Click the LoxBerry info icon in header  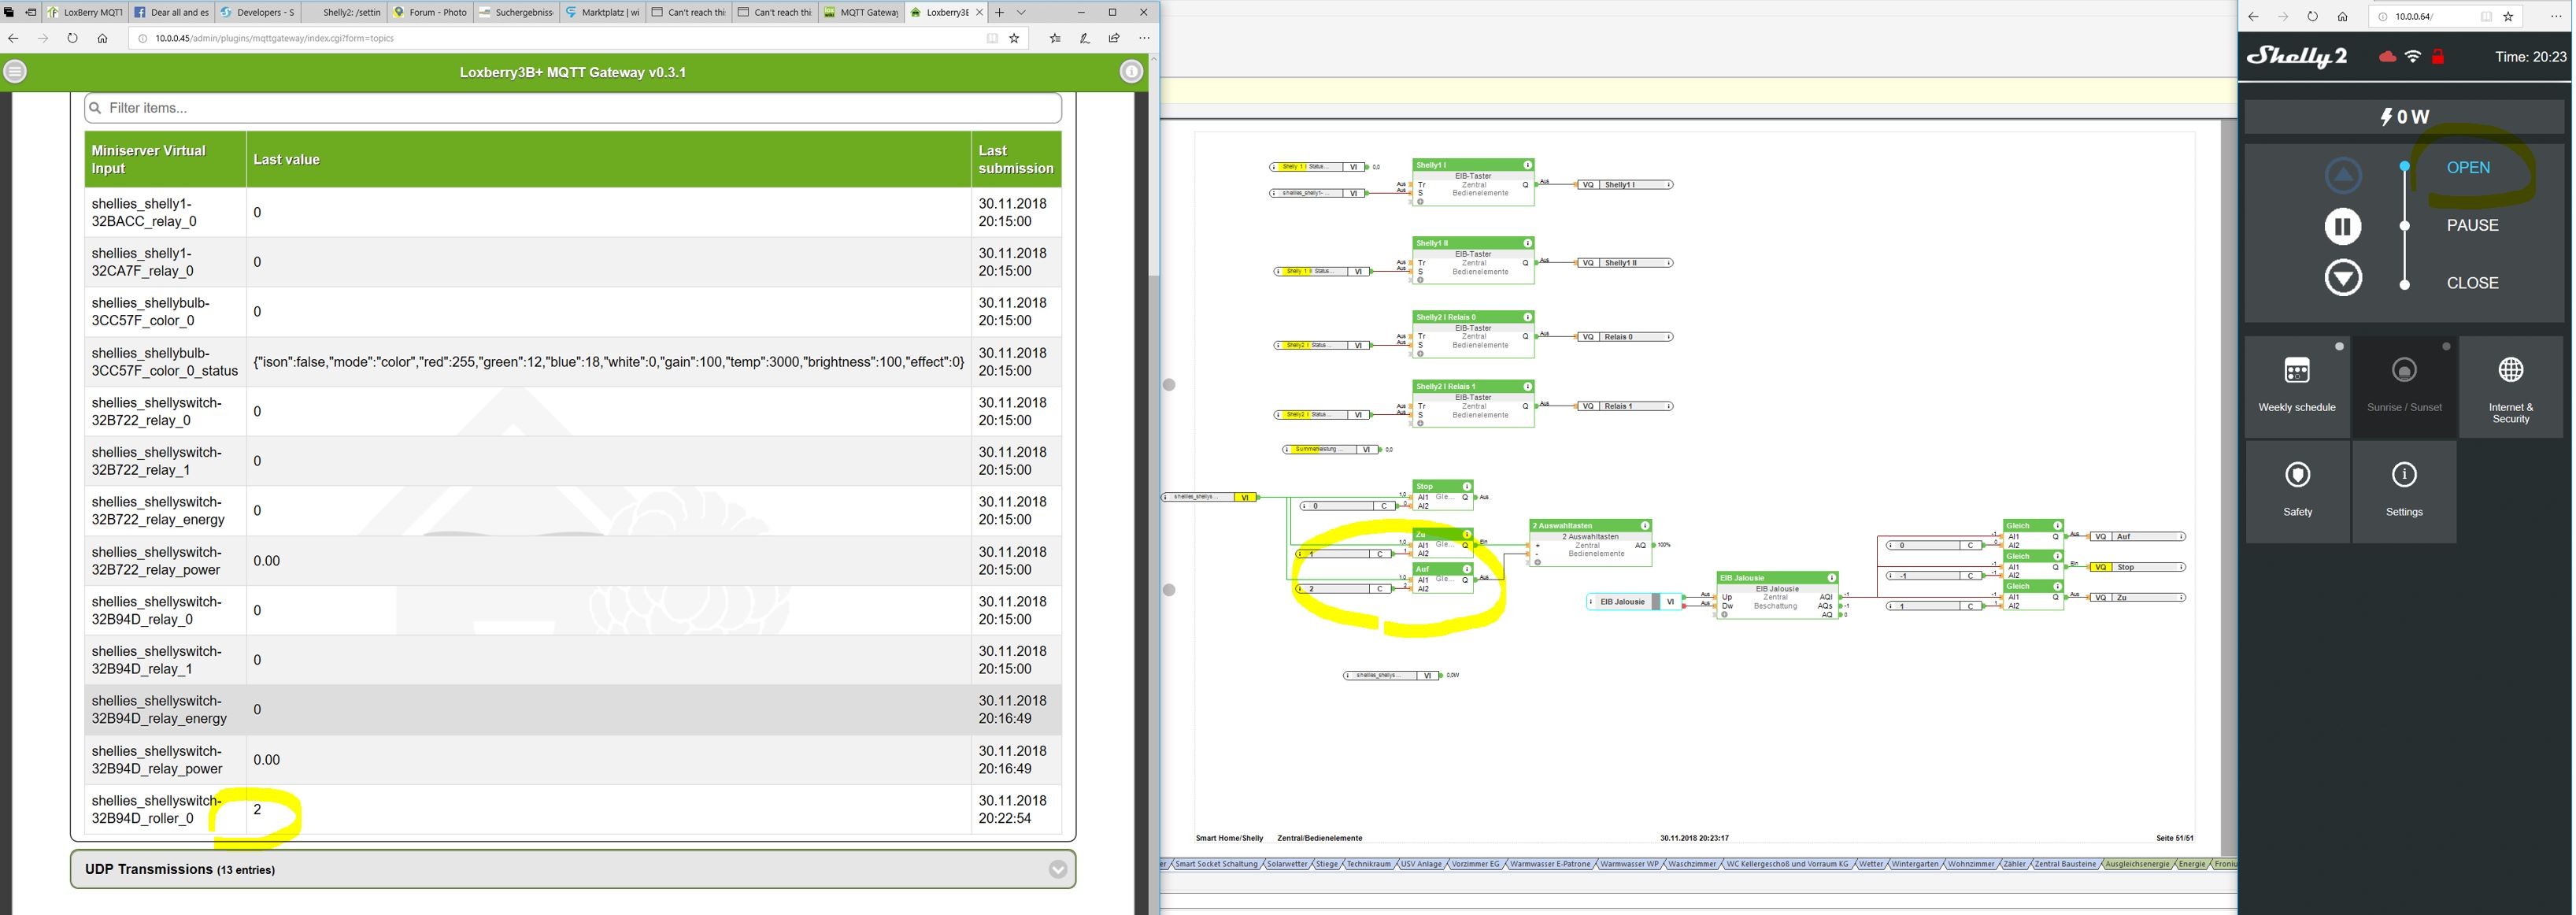coord(1130,72)
